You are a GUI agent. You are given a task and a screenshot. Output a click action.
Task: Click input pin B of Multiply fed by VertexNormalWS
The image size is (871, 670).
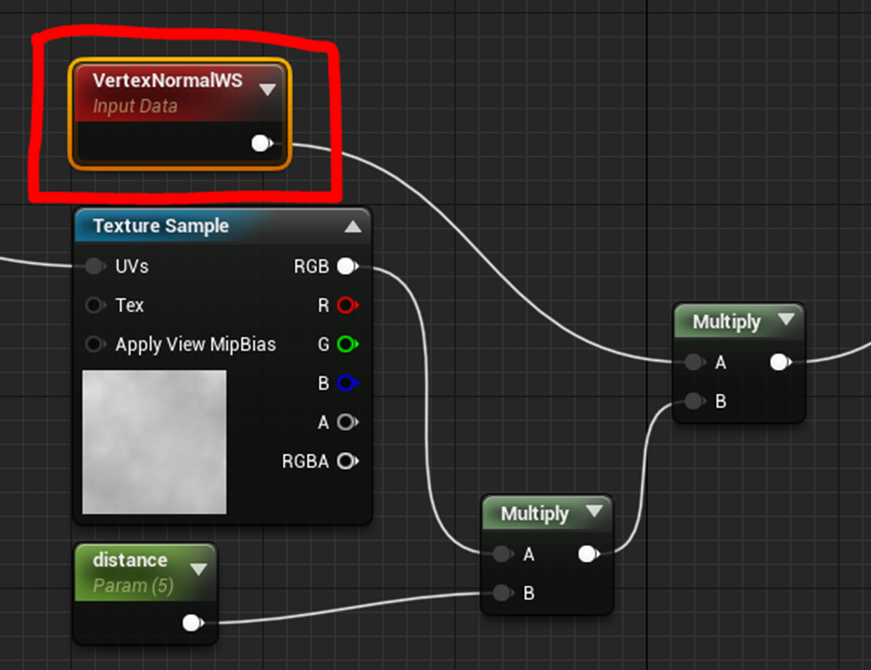pos(695,401)
